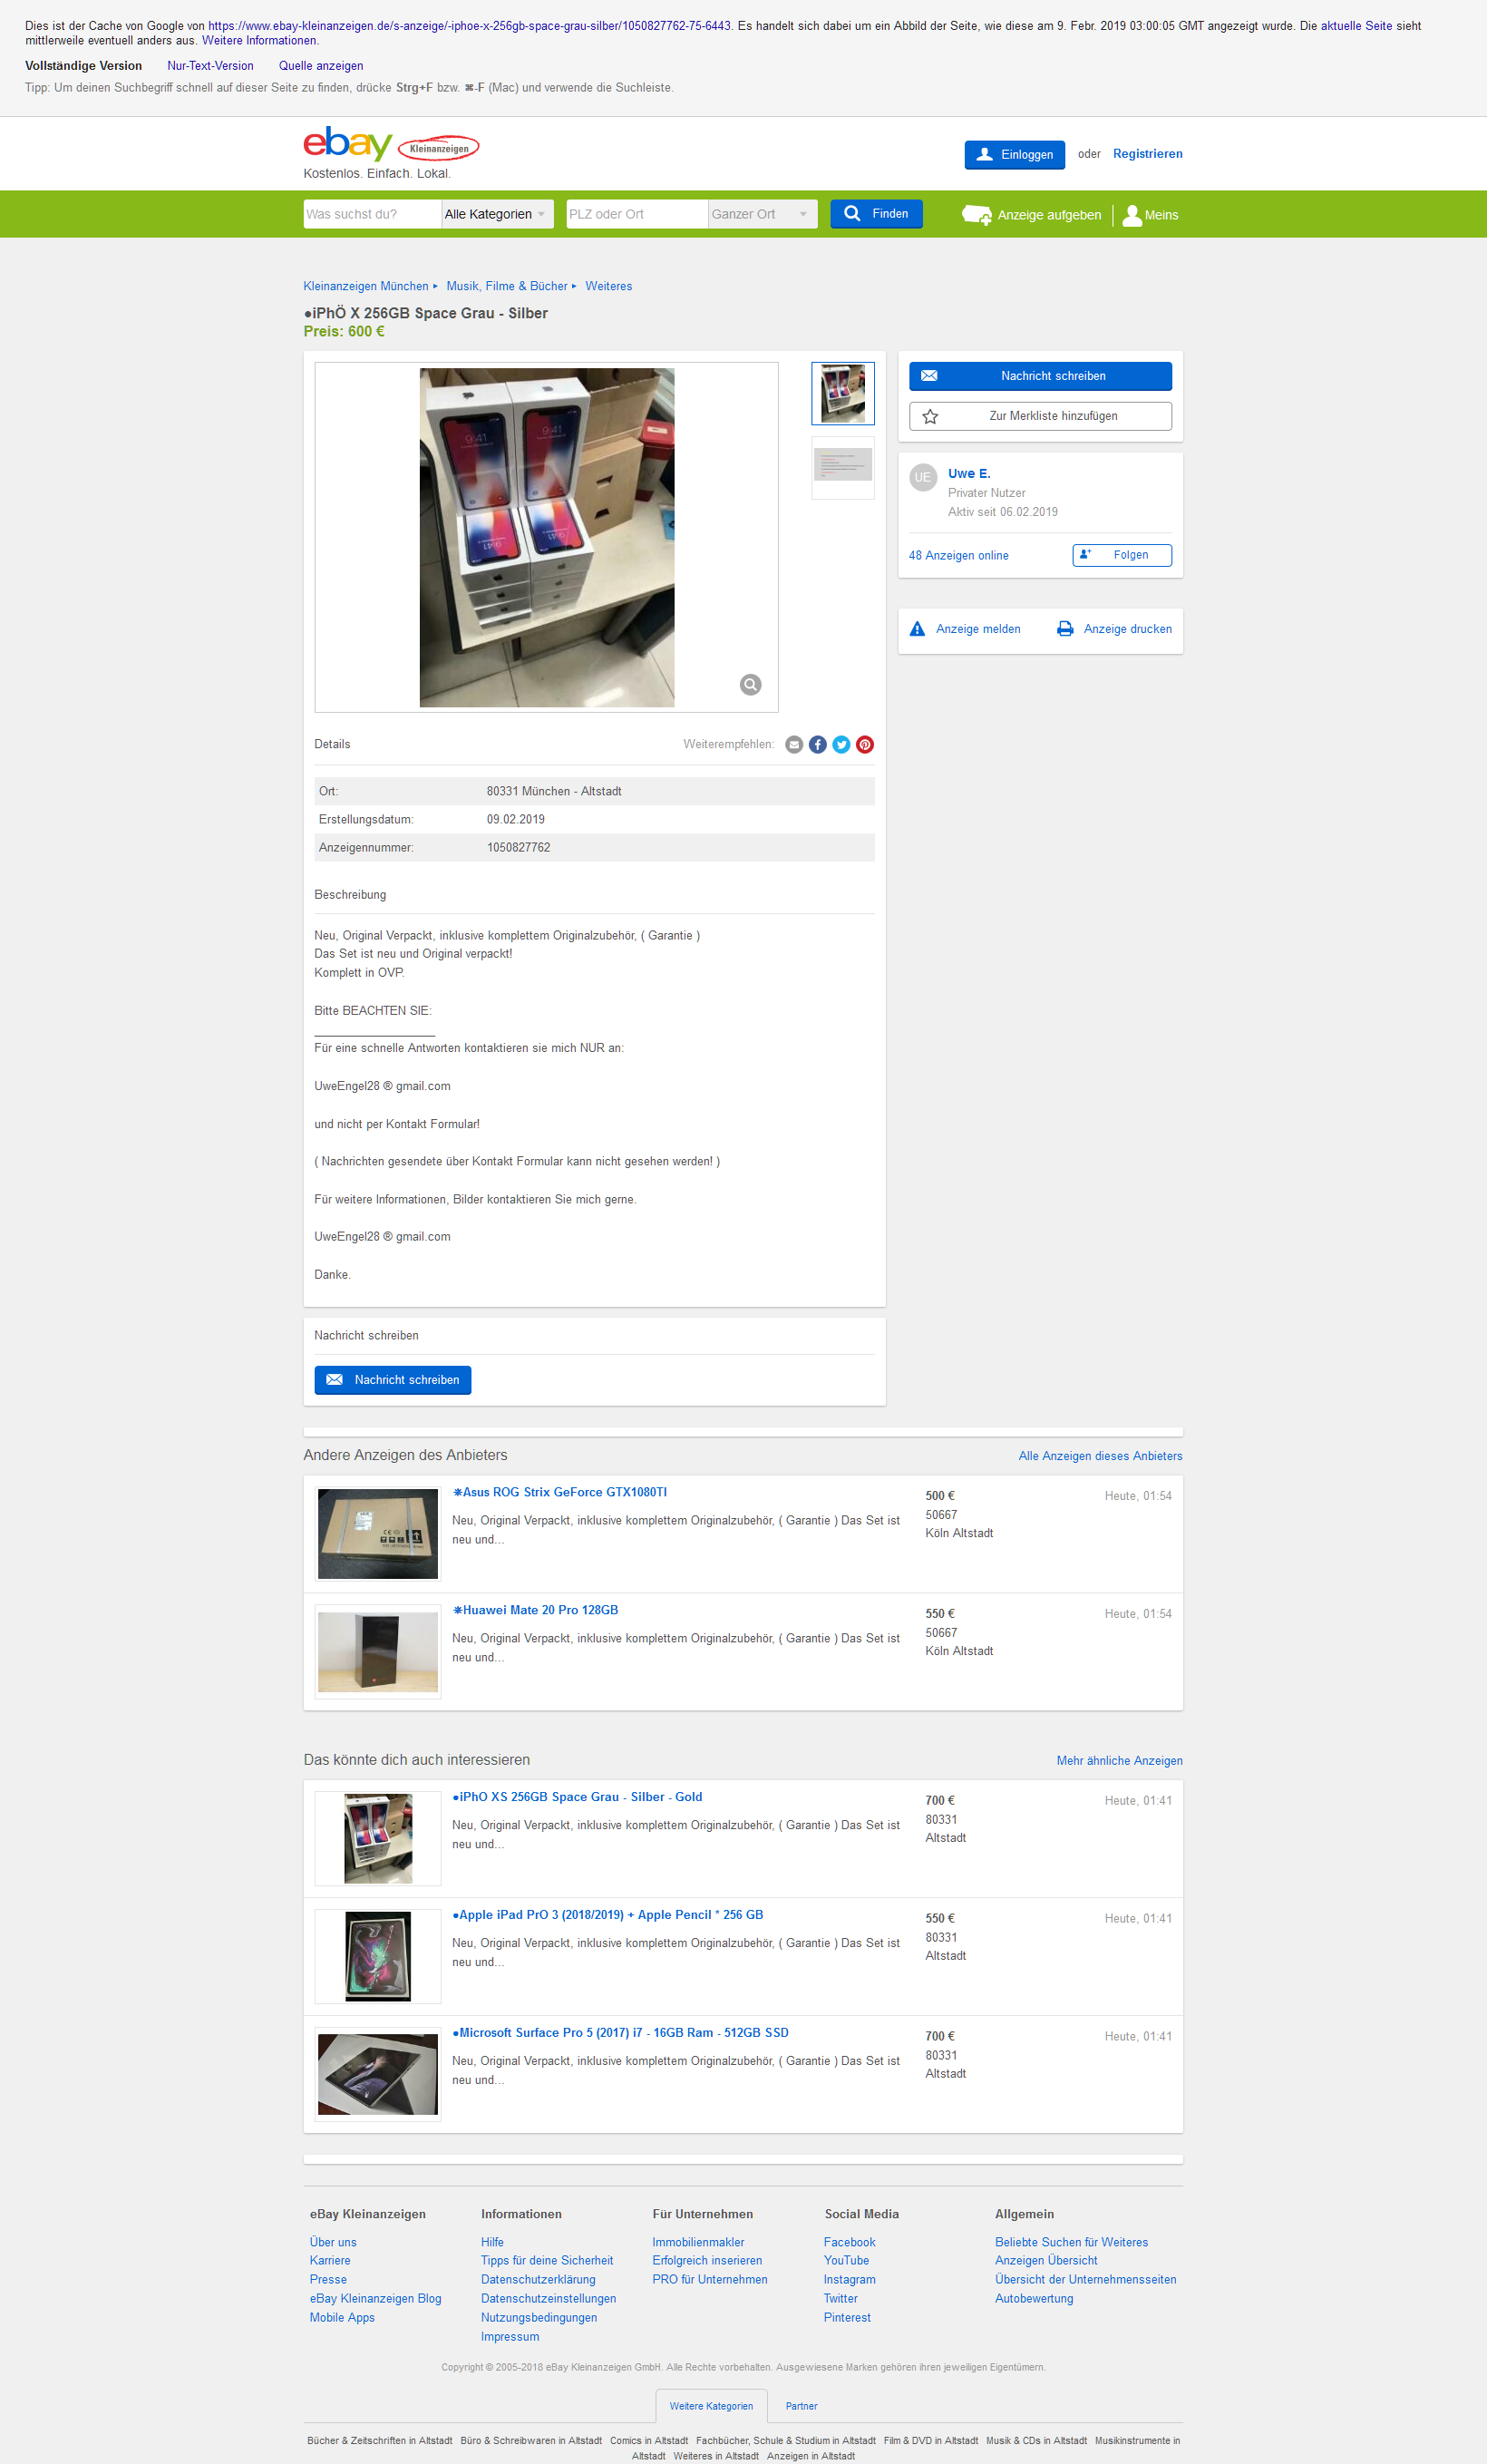Open the Alle Kategorien dropdown

tap(497, 214)
